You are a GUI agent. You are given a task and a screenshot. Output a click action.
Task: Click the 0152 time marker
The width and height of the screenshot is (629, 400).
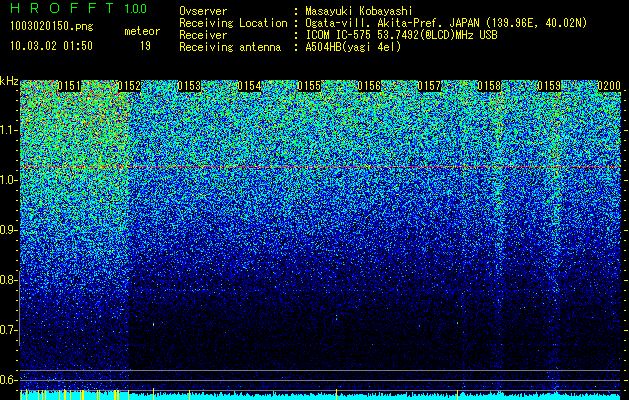(x=129, y=86)
